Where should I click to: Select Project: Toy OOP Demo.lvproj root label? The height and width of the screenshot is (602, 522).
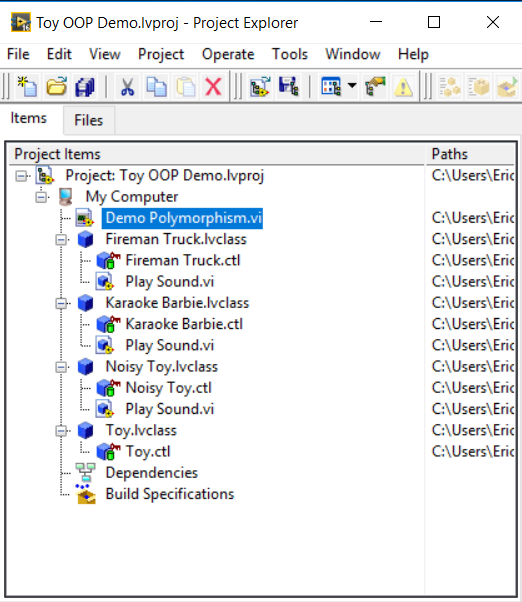[x=165, y=175]
